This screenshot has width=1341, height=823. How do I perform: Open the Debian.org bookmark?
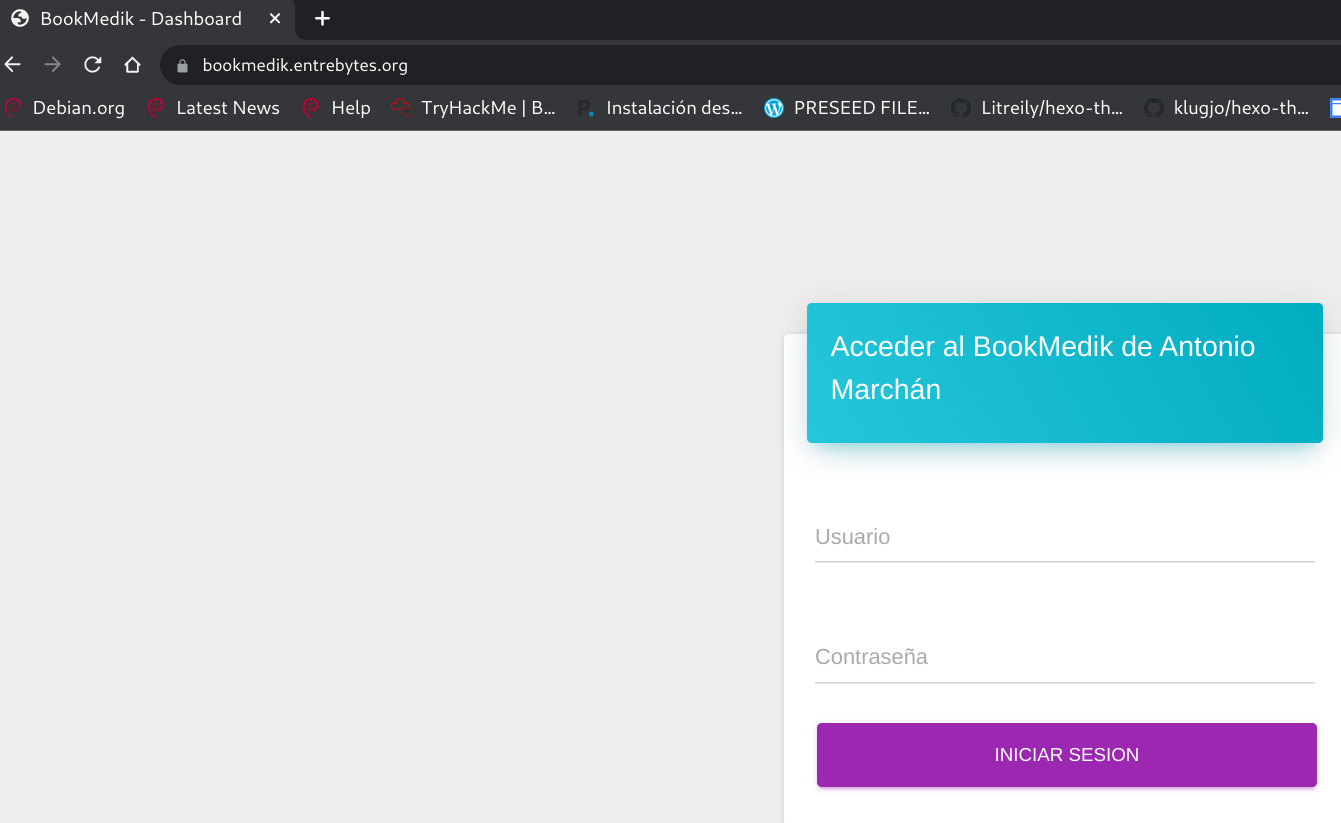[x=66, y=108]
